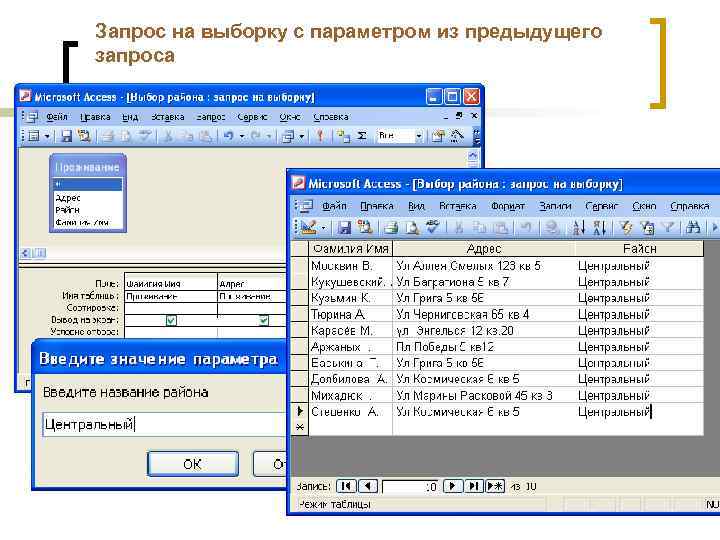Open the Query Type dropdown arrow
The height and width of the screenshot is (540, 720).
click(x=301, y=136)
